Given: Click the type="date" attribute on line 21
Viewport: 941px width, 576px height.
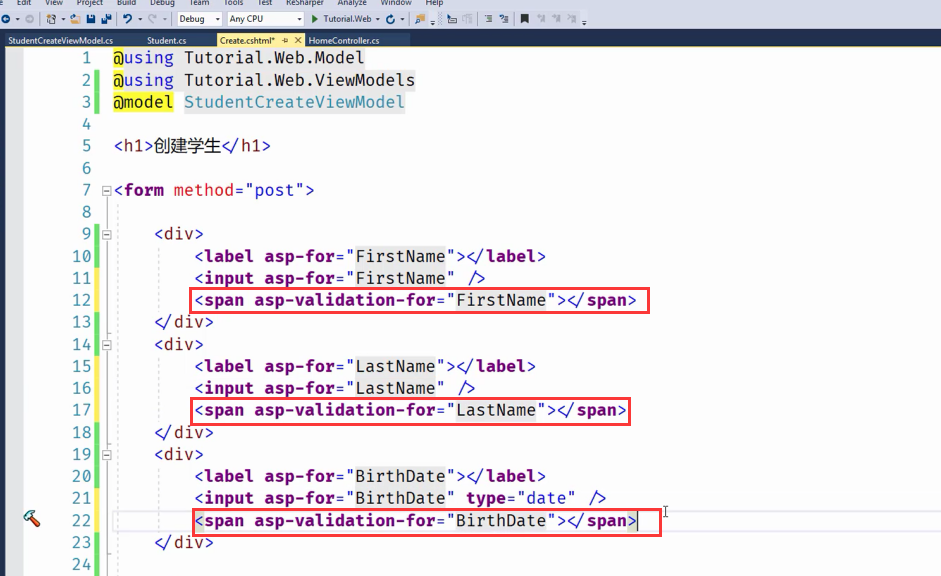Looking at the screenshot, I should click(521, 499).
